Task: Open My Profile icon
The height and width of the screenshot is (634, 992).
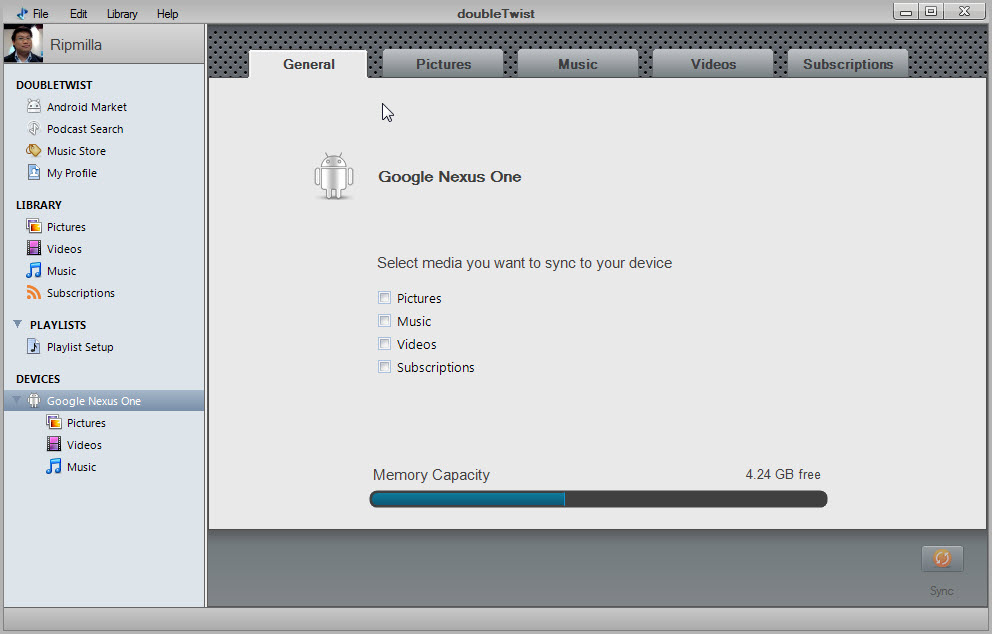Action: pyautogui.click(x=34, y=173)
